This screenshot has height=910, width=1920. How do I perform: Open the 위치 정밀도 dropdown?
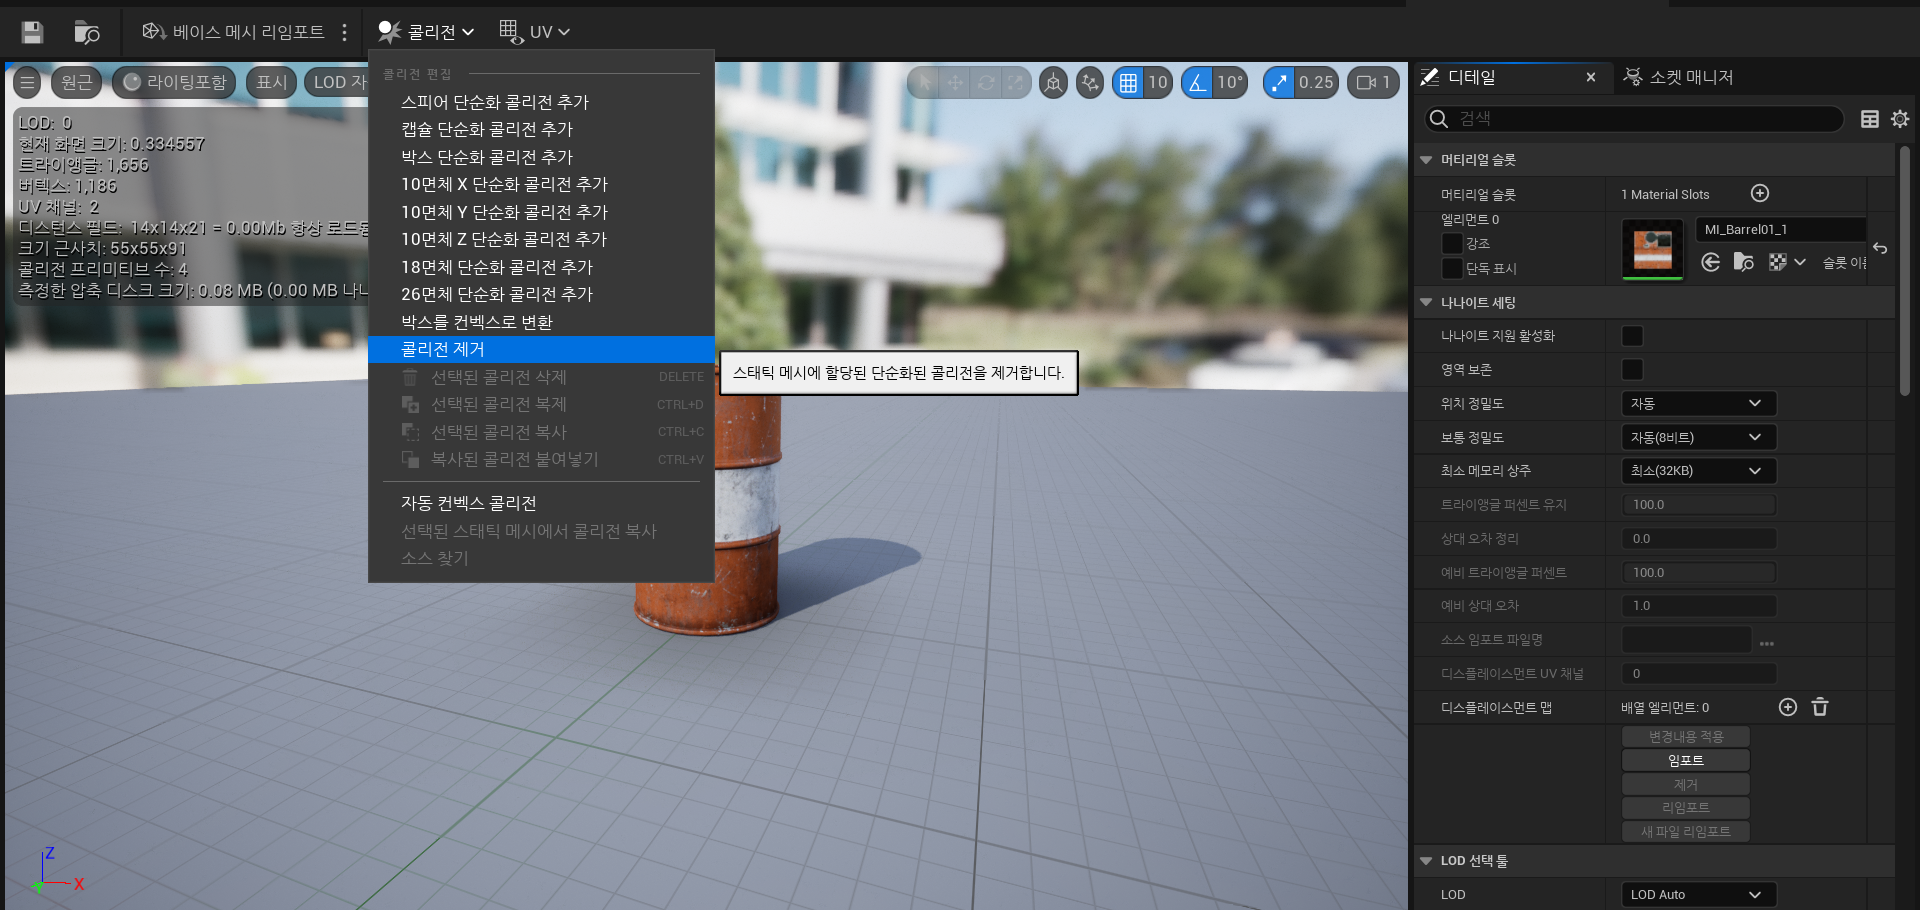click(1698, 403)
